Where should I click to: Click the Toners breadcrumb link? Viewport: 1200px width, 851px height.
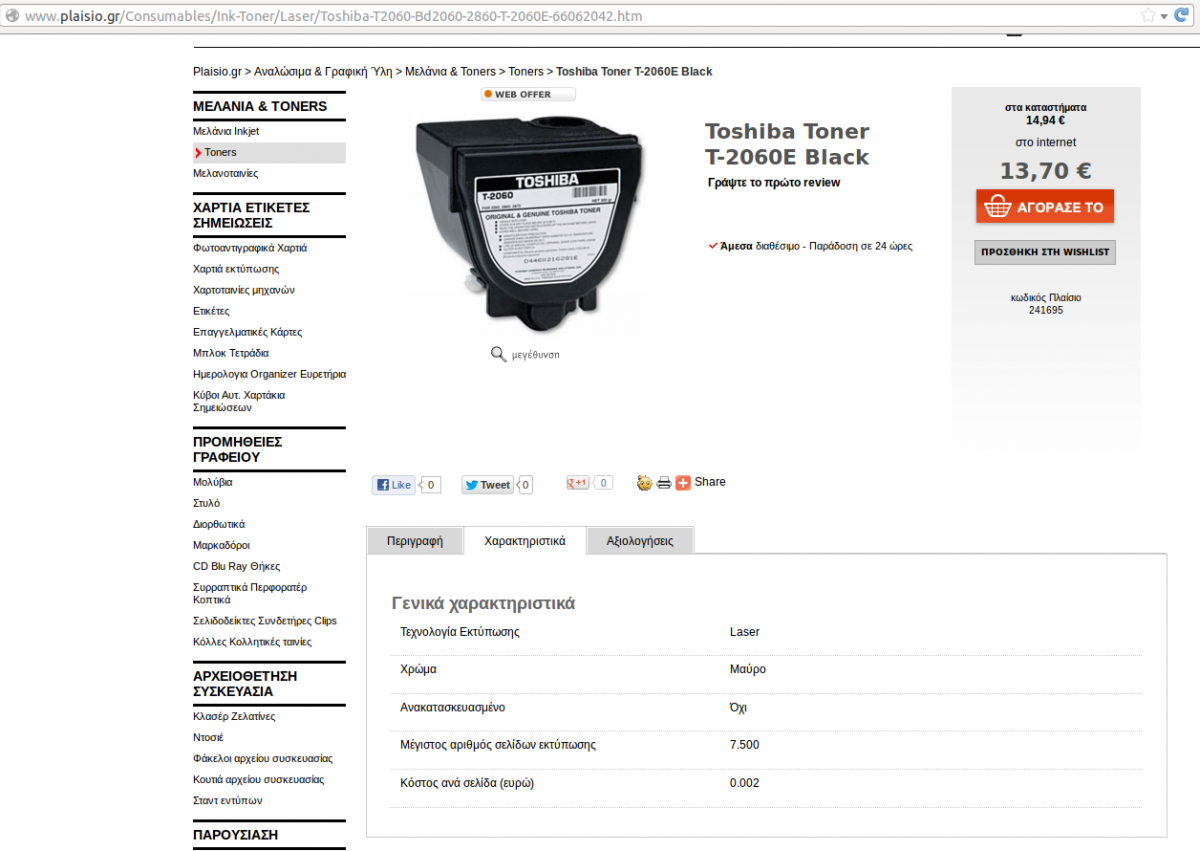(x=526, y=72)
